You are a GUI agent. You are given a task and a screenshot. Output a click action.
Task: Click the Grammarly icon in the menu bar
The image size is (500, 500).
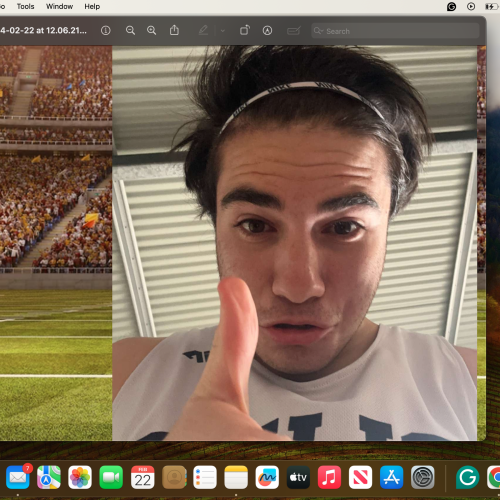451,6
